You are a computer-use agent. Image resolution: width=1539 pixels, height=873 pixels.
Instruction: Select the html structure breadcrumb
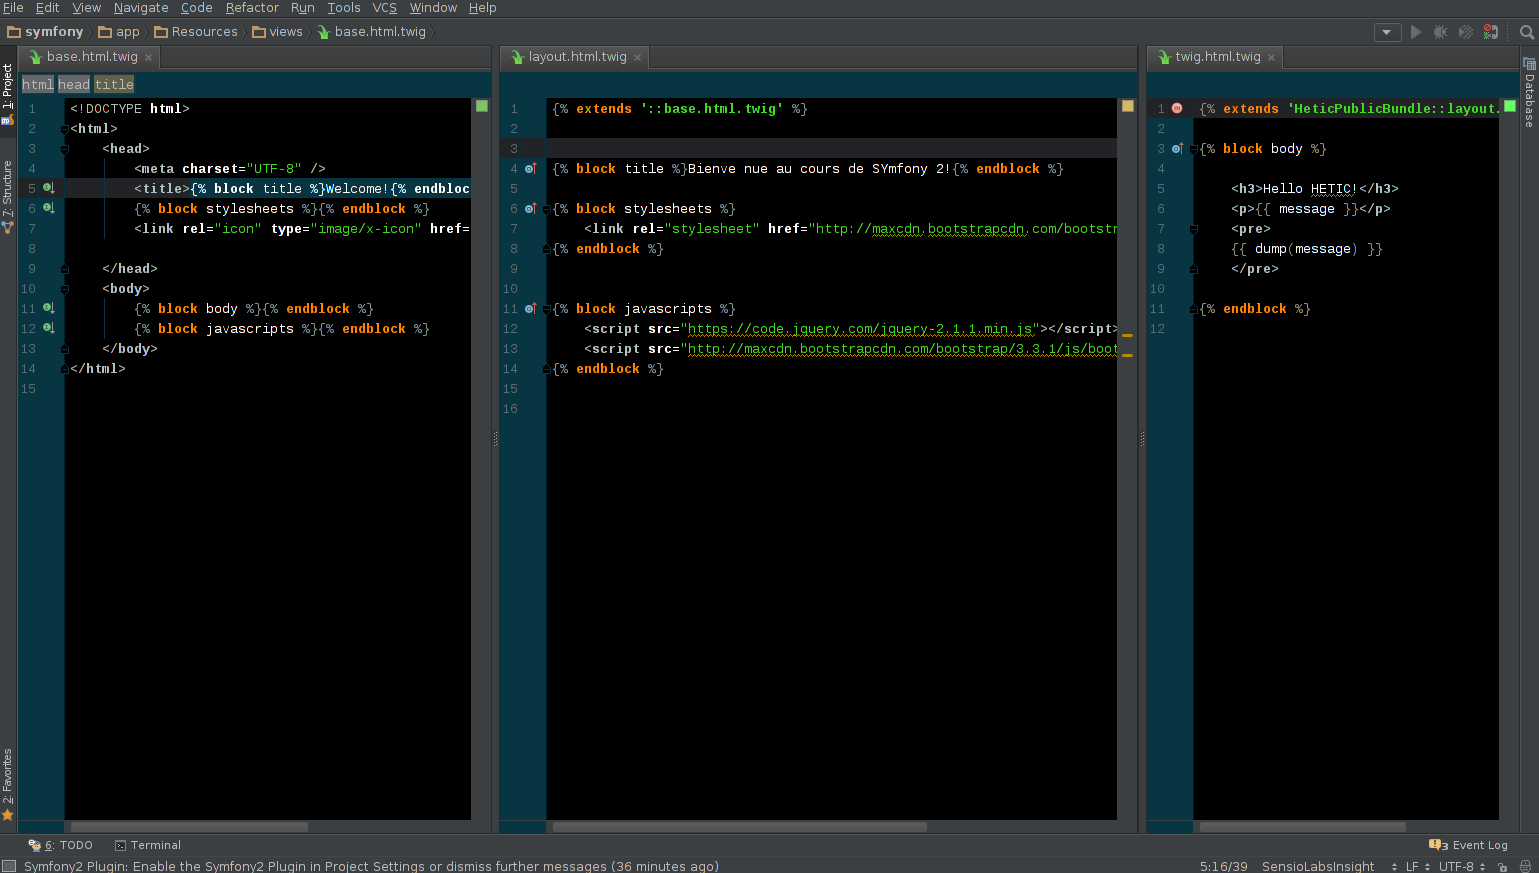click(x=38, y=85)
